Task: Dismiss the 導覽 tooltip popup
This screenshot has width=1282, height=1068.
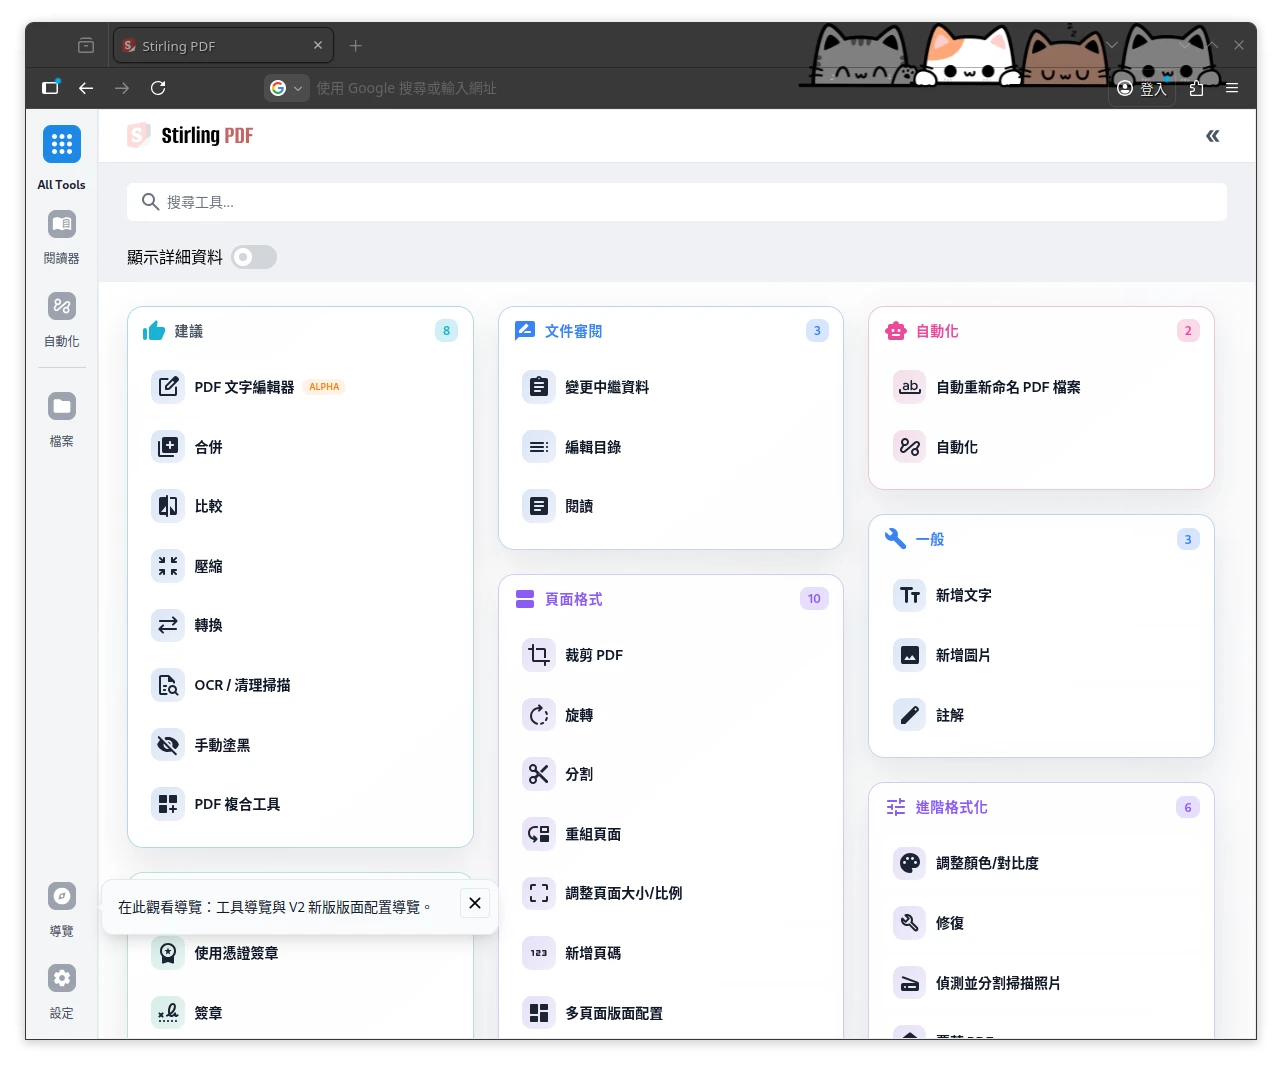Action: (x=475, y=903)
